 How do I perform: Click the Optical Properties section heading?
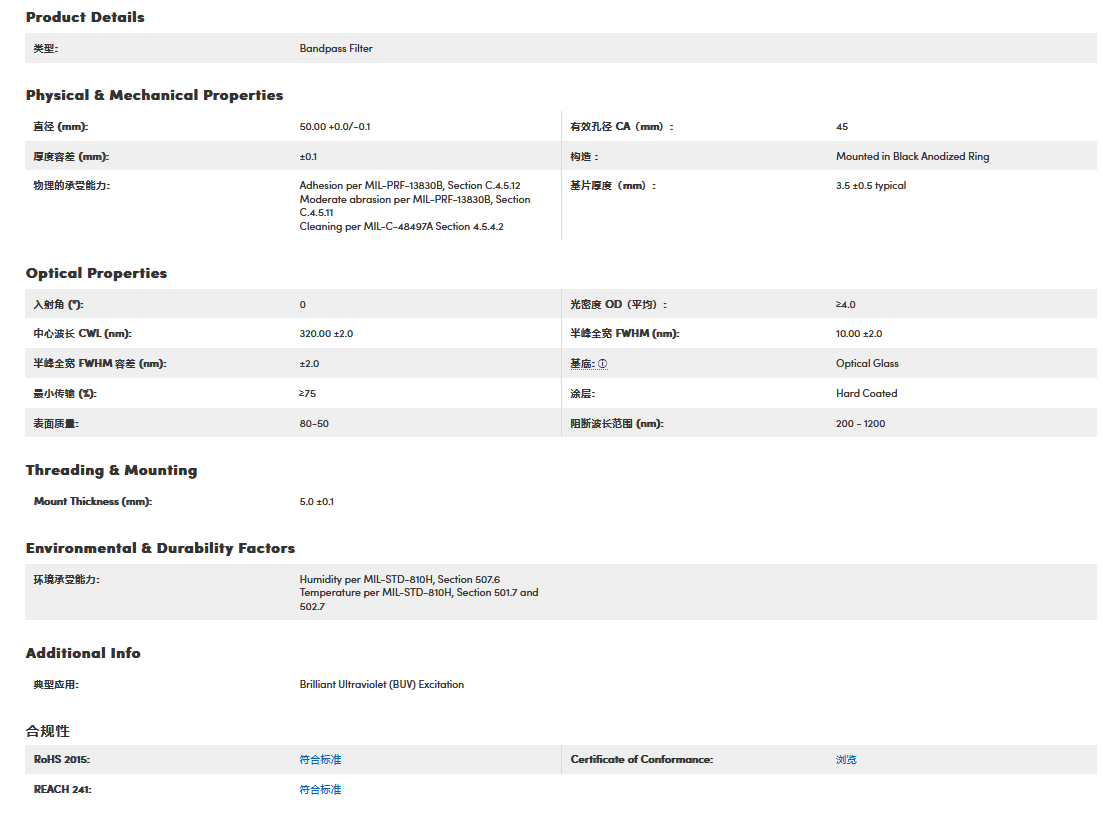(96, 273)
